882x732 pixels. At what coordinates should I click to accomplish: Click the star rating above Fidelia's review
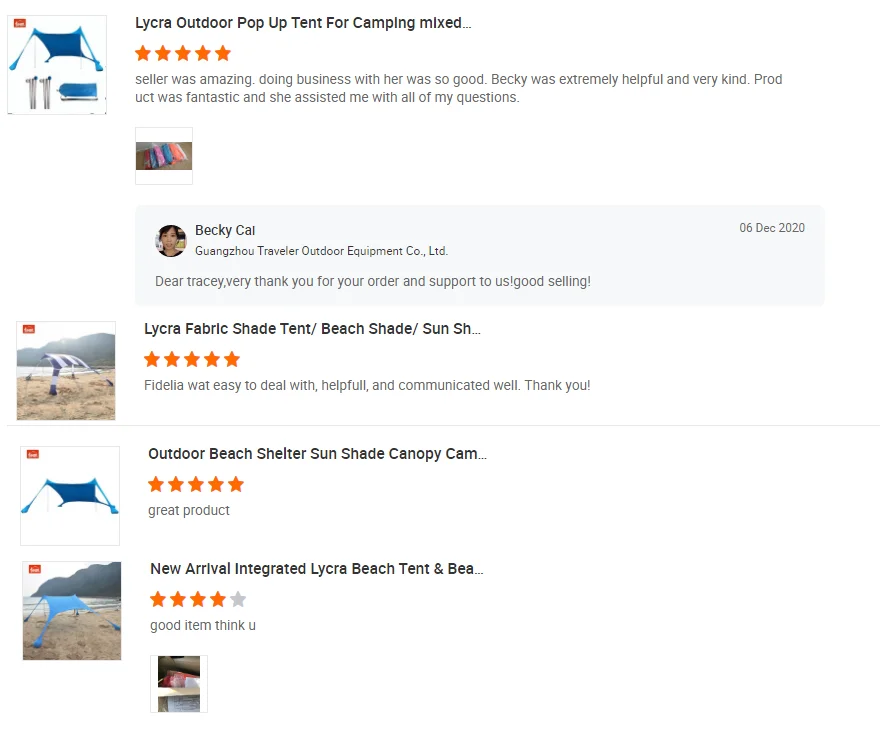(x=192, y=359)
